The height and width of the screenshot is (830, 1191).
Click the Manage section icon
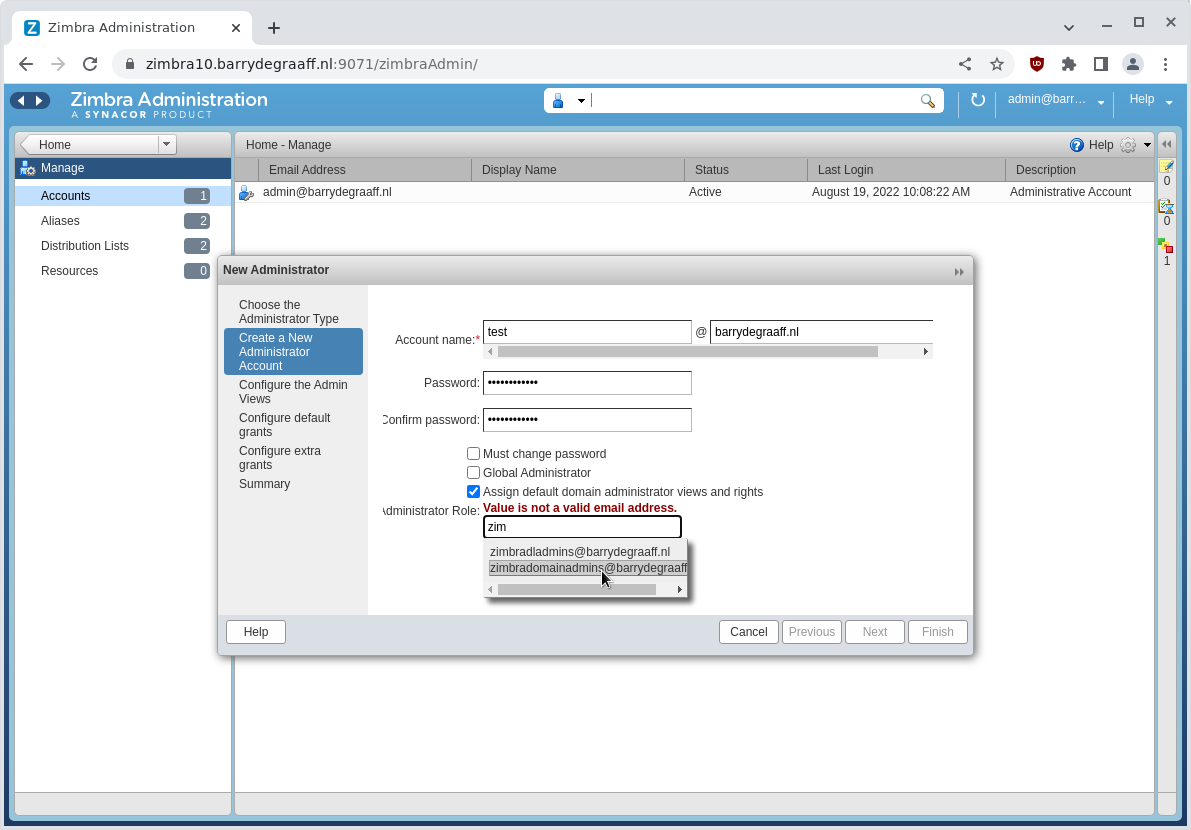pyautogui.click(x=28, y=169)
